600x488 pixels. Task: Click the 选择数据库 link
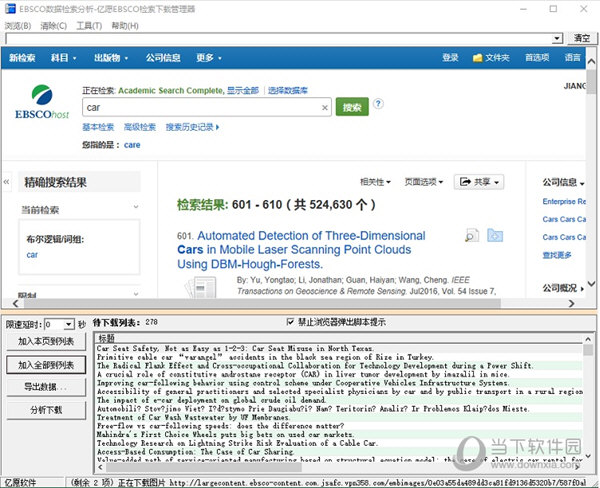[287, 91]
